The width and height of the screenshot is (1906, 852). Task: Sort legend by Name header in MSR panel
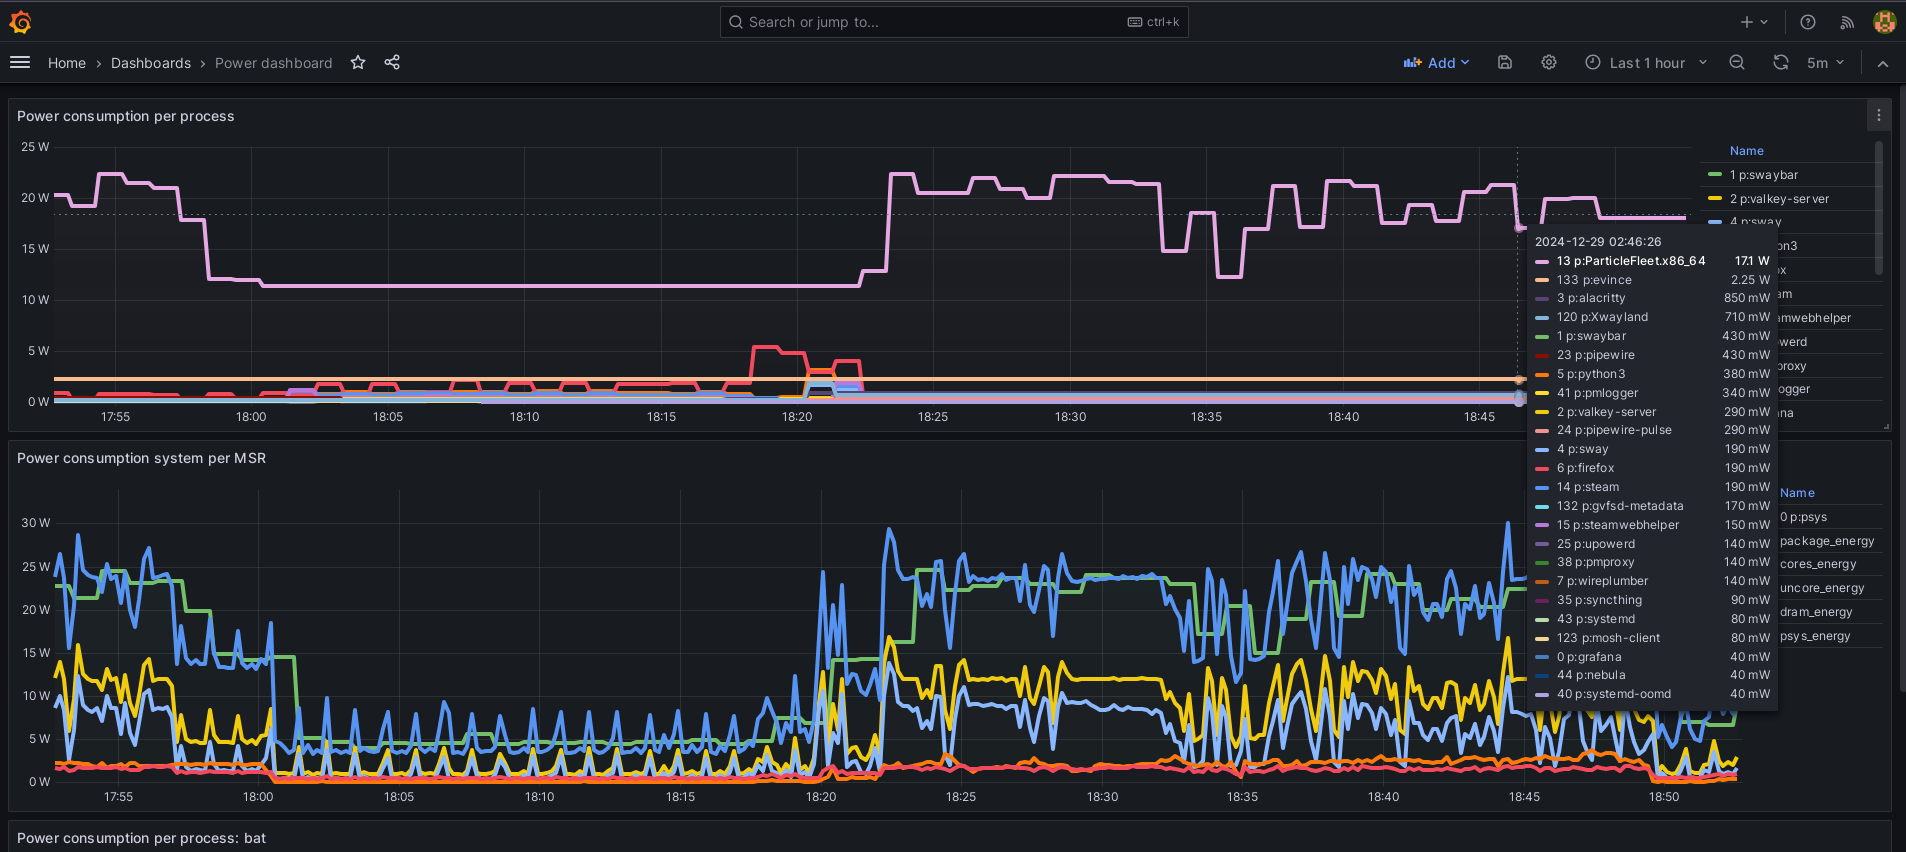(x=1797, y=493)
